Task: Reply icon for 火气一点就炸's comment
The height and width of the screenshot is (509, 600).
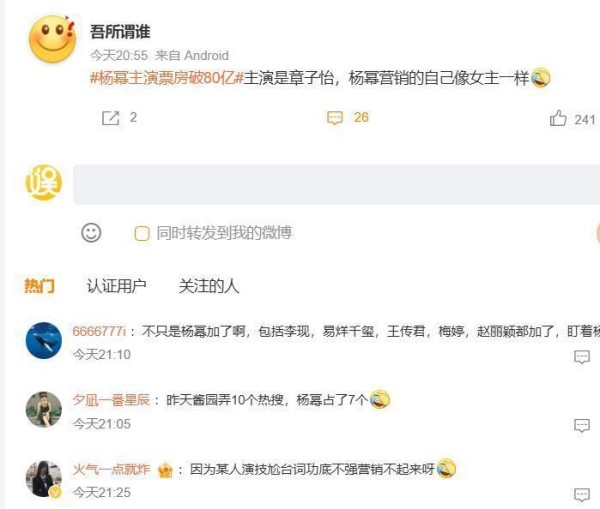Action: click(582, 494)
